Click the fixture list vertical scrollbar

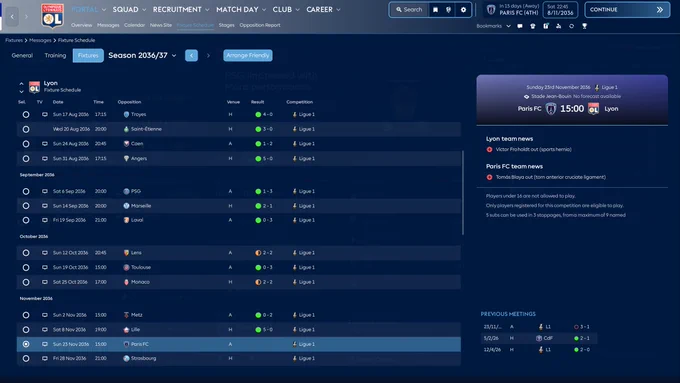pyautogui.click(x=463, y=193)
